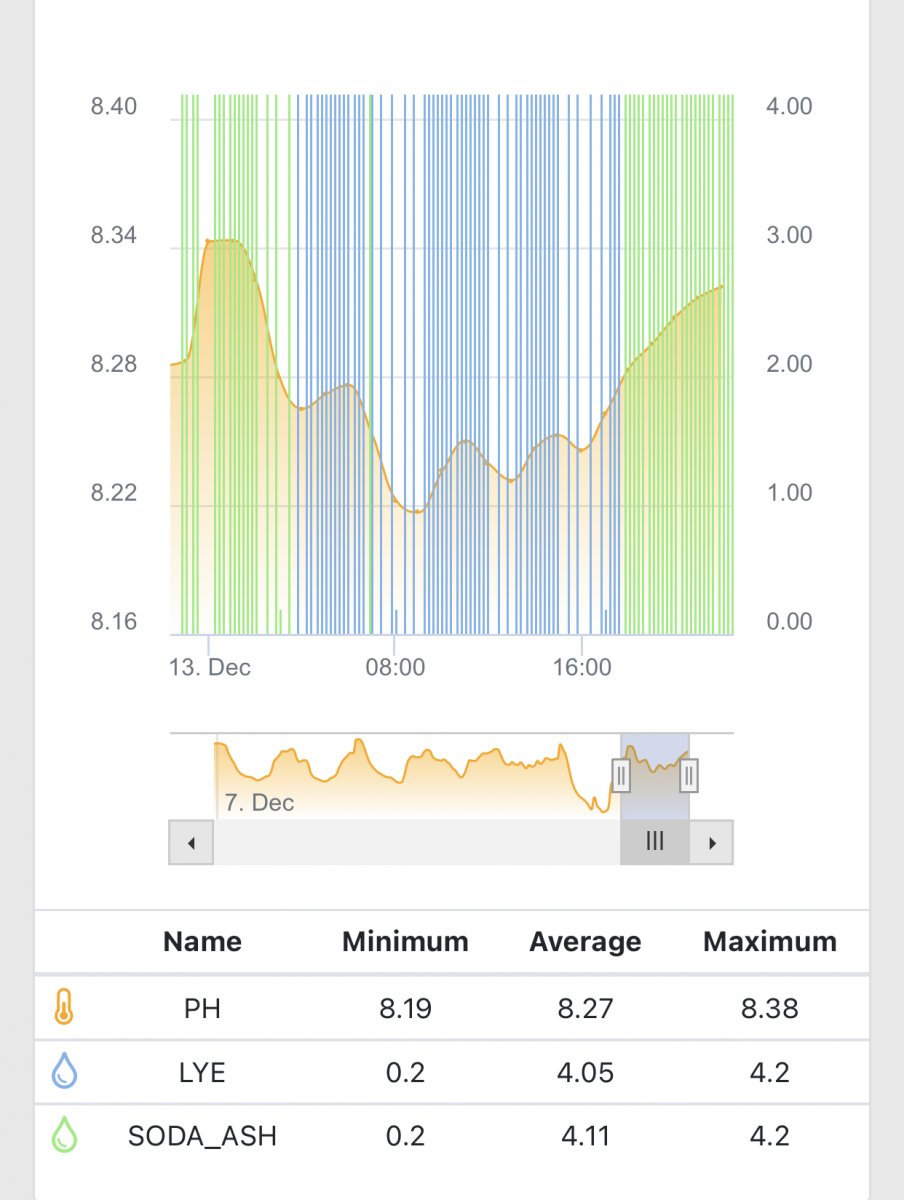The height and width of the screenshot is (1200, 904).
Task: Click the empty scrollbar track left of thumb
Action: 415,842
